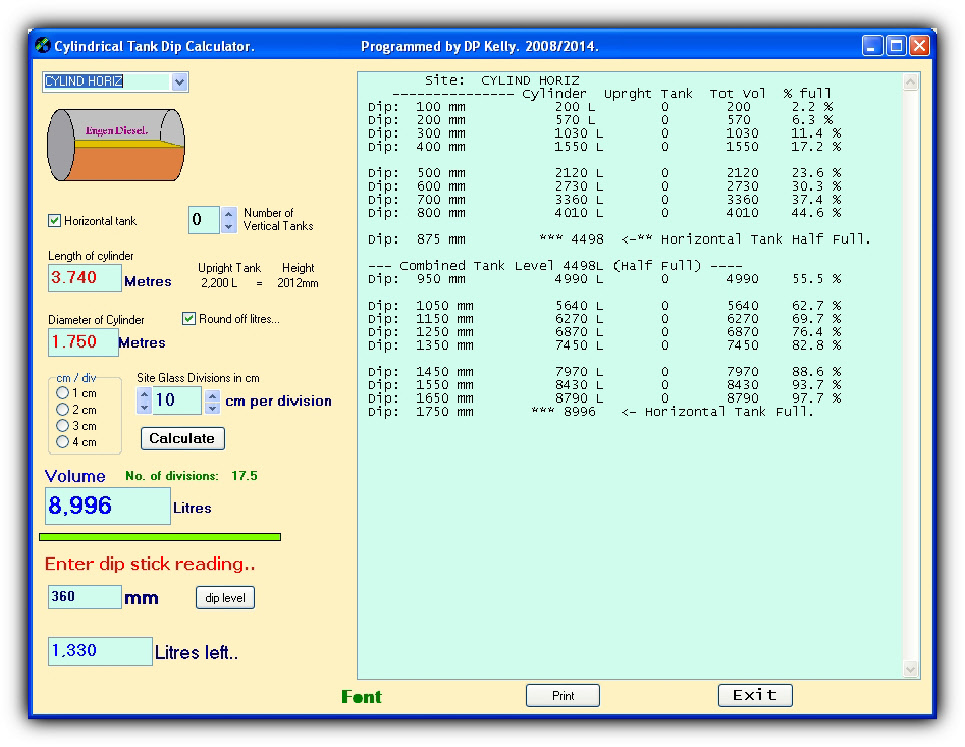Click the scrollbar of the results panel
The image size is (965, 747).
click(910, 375)
